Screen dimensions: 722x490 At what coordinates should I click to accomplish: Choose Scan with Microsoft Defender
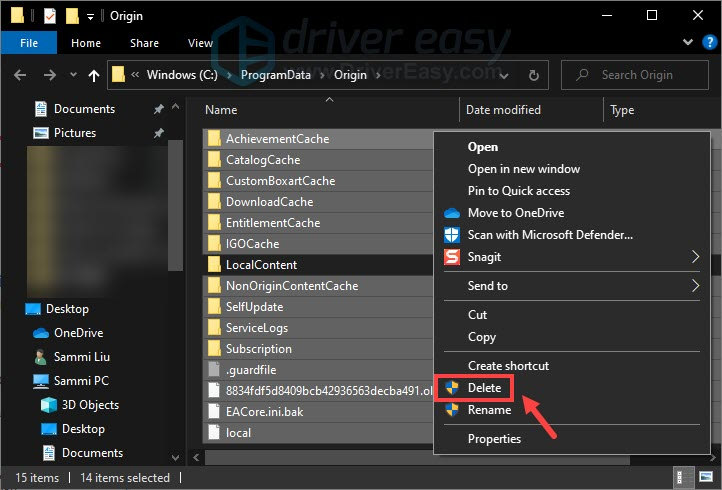tap(571, 235)
